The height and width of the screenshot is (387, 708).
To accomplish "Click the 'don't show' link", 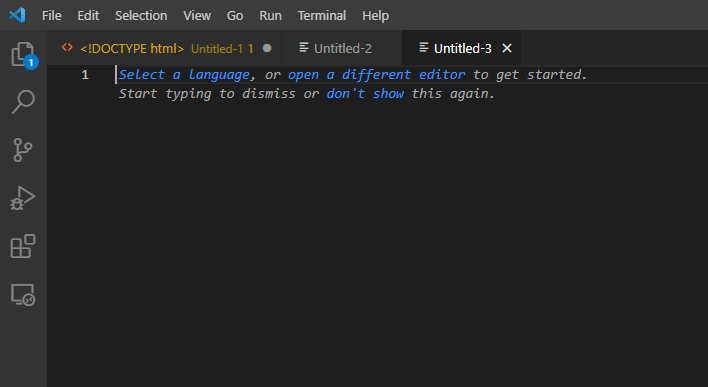I will [x=365, y=93].
